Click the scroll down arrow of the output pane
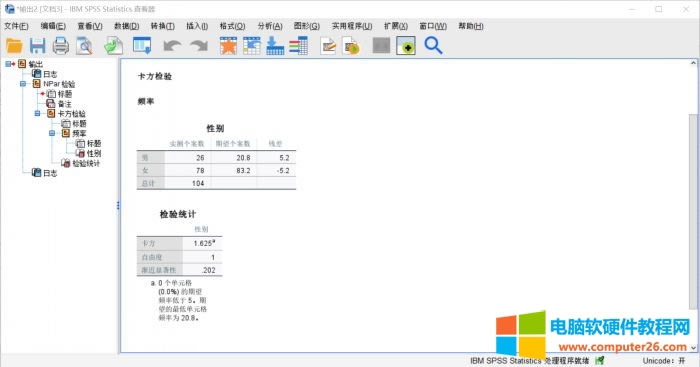The width and height of the screenshot is (700, 367). (693, 348)
